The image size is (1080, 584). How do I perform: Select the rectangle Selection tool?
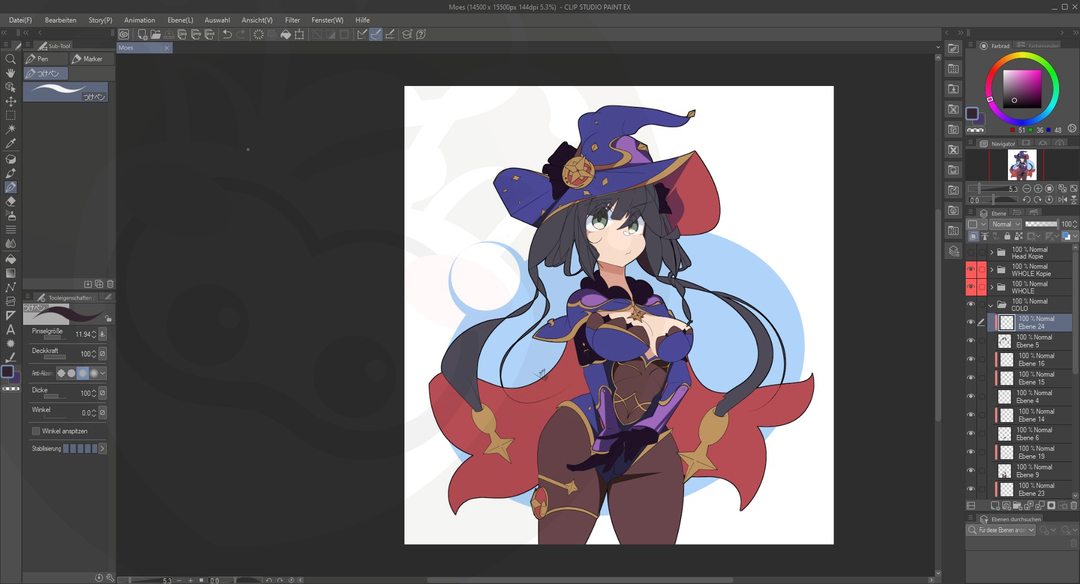(10, 116)
